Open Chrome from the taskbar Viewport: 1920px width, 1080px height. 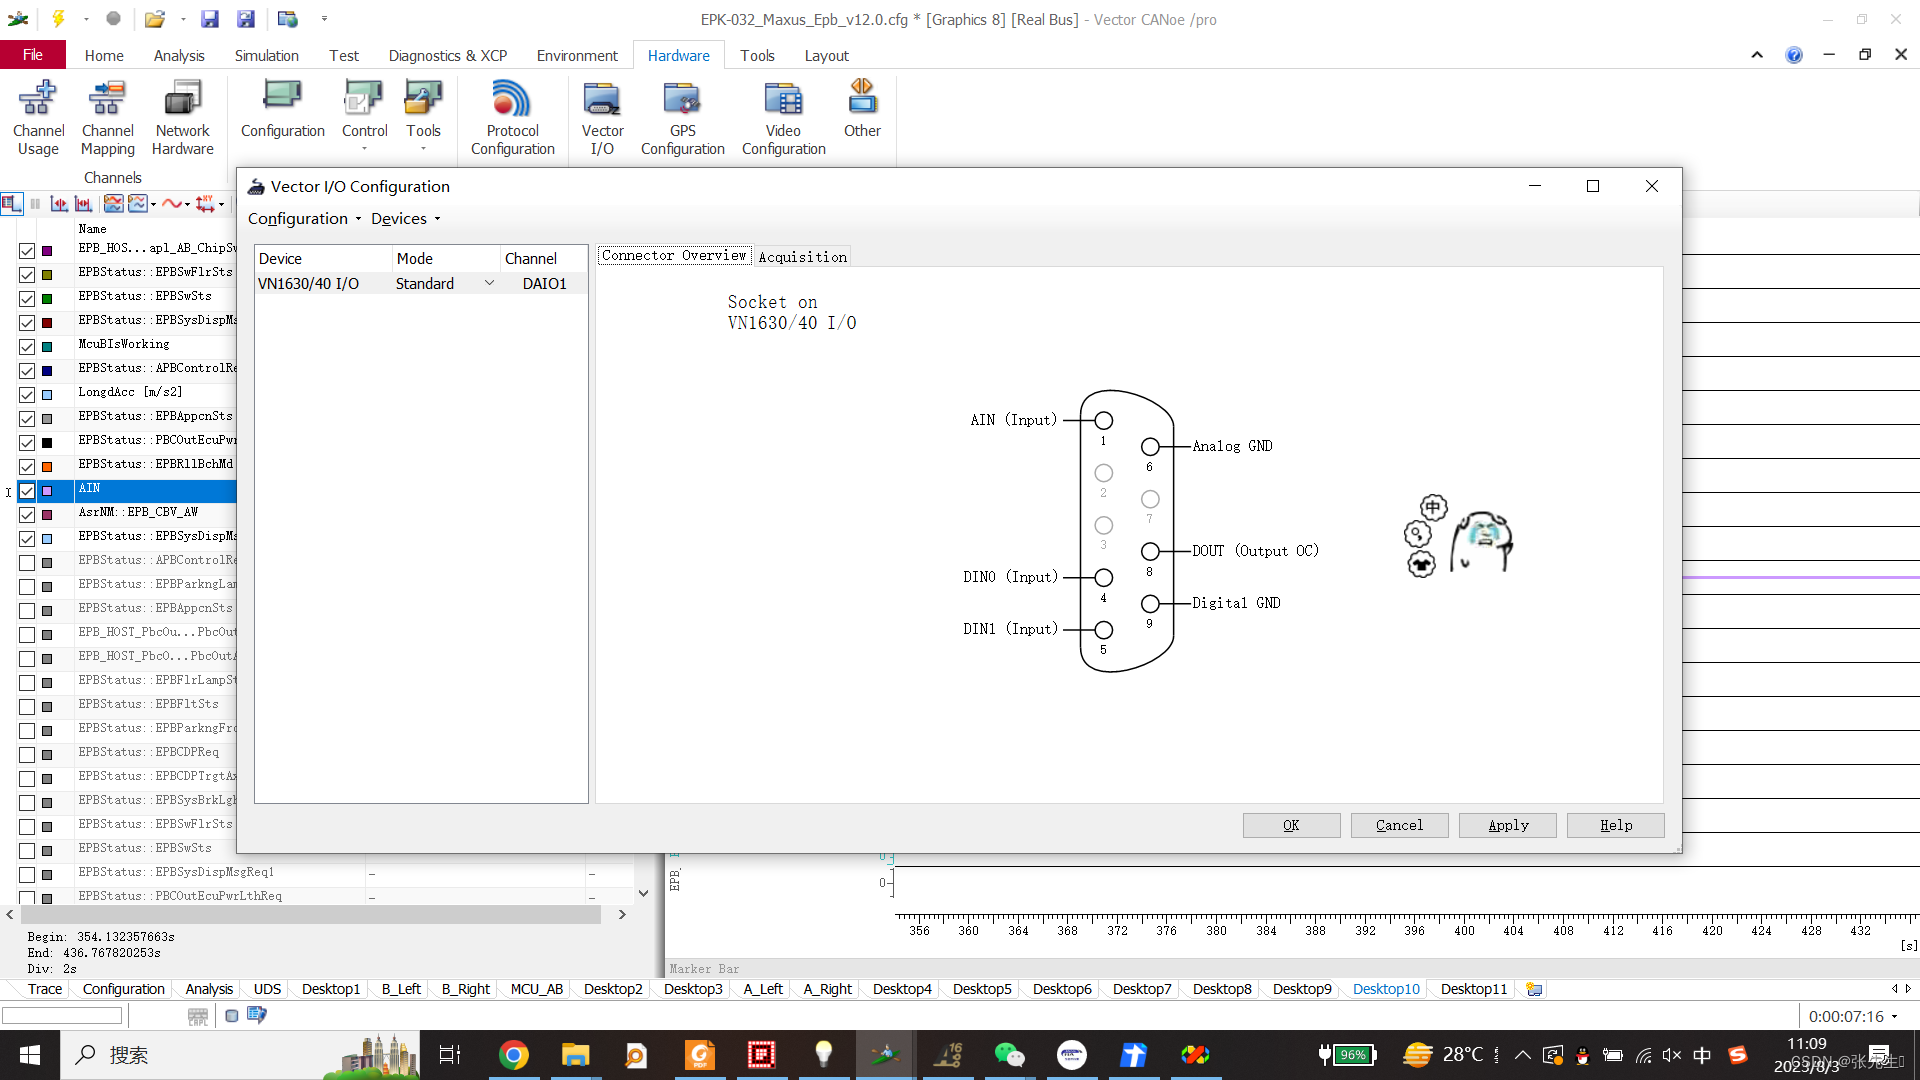[514, 1055]
